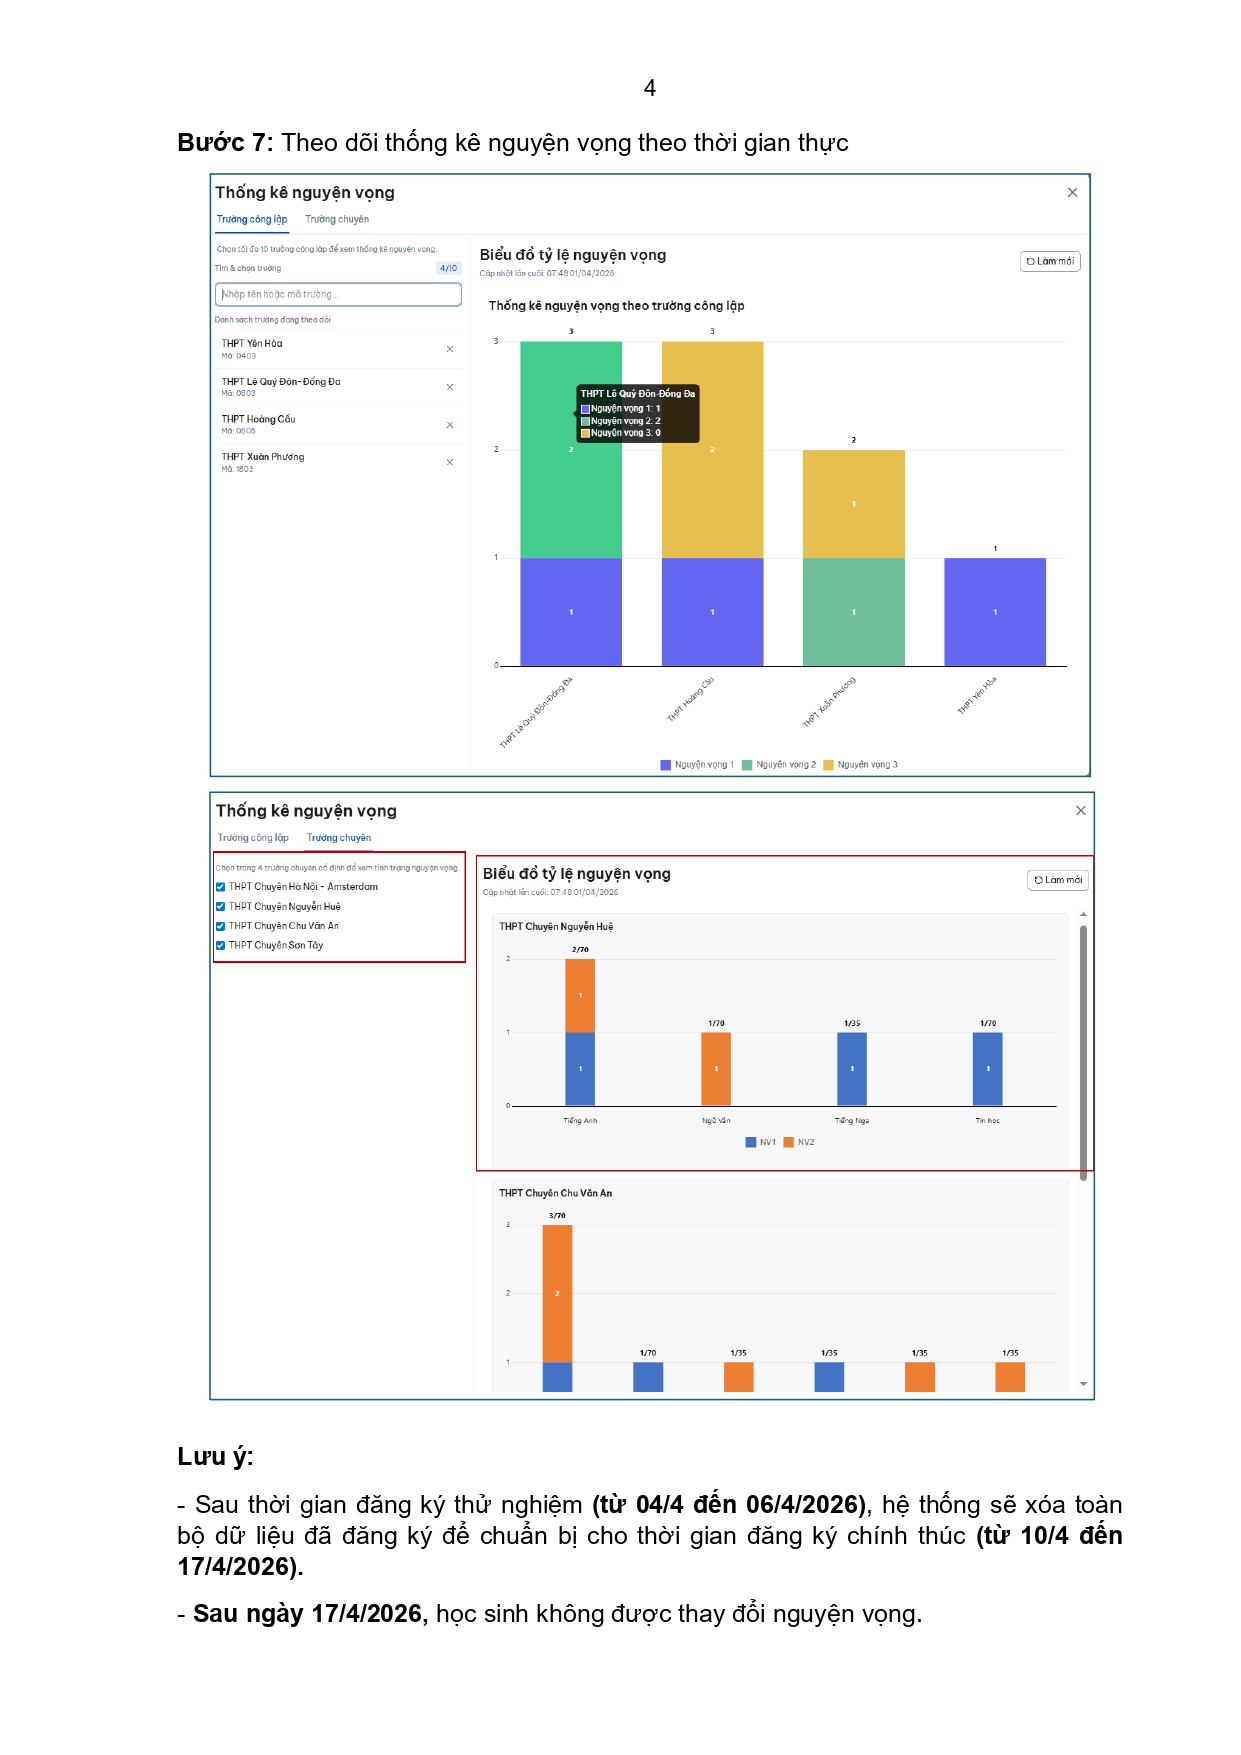Uncheck THPT Chuyên Chu Văn An checkbox
Screen dimensions: 1241x1755
point(221,926)
